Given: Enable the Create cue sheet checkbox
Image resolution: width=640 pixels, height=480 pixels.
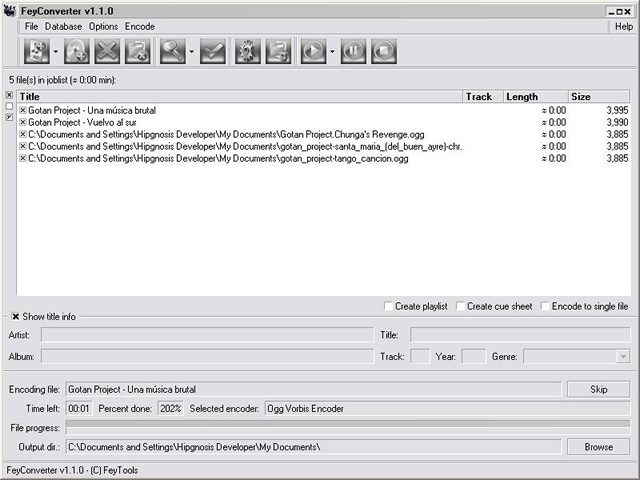Looking at the screenshot, I should coord(461,306).
